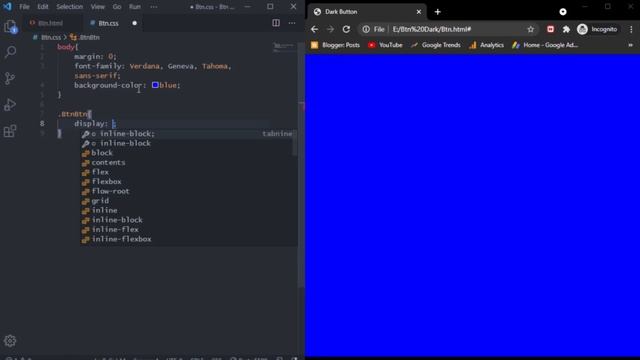Open the Chrome three-dot menu
This screenshot has height=360, width=640.
point(631,29)
